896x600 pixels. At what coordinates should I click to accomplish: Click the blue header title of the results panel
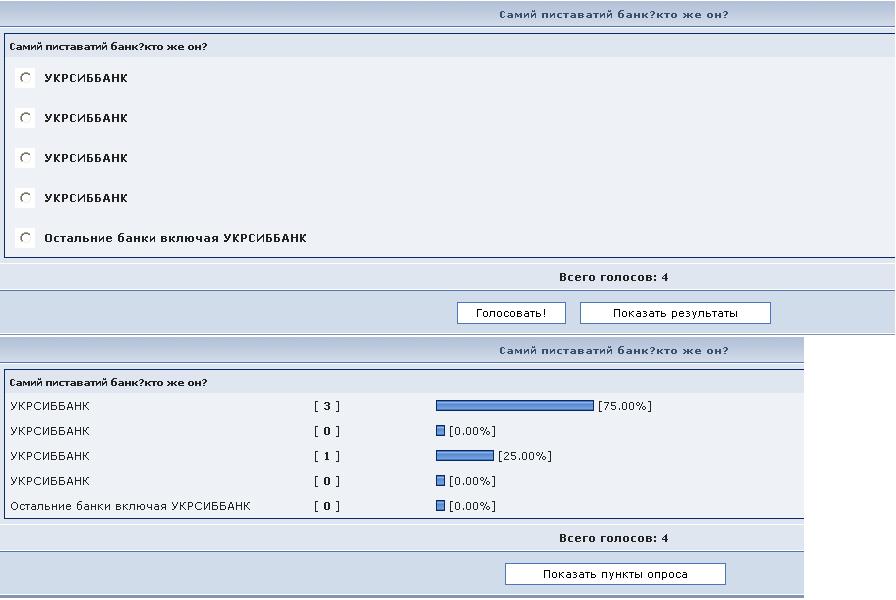614,351
